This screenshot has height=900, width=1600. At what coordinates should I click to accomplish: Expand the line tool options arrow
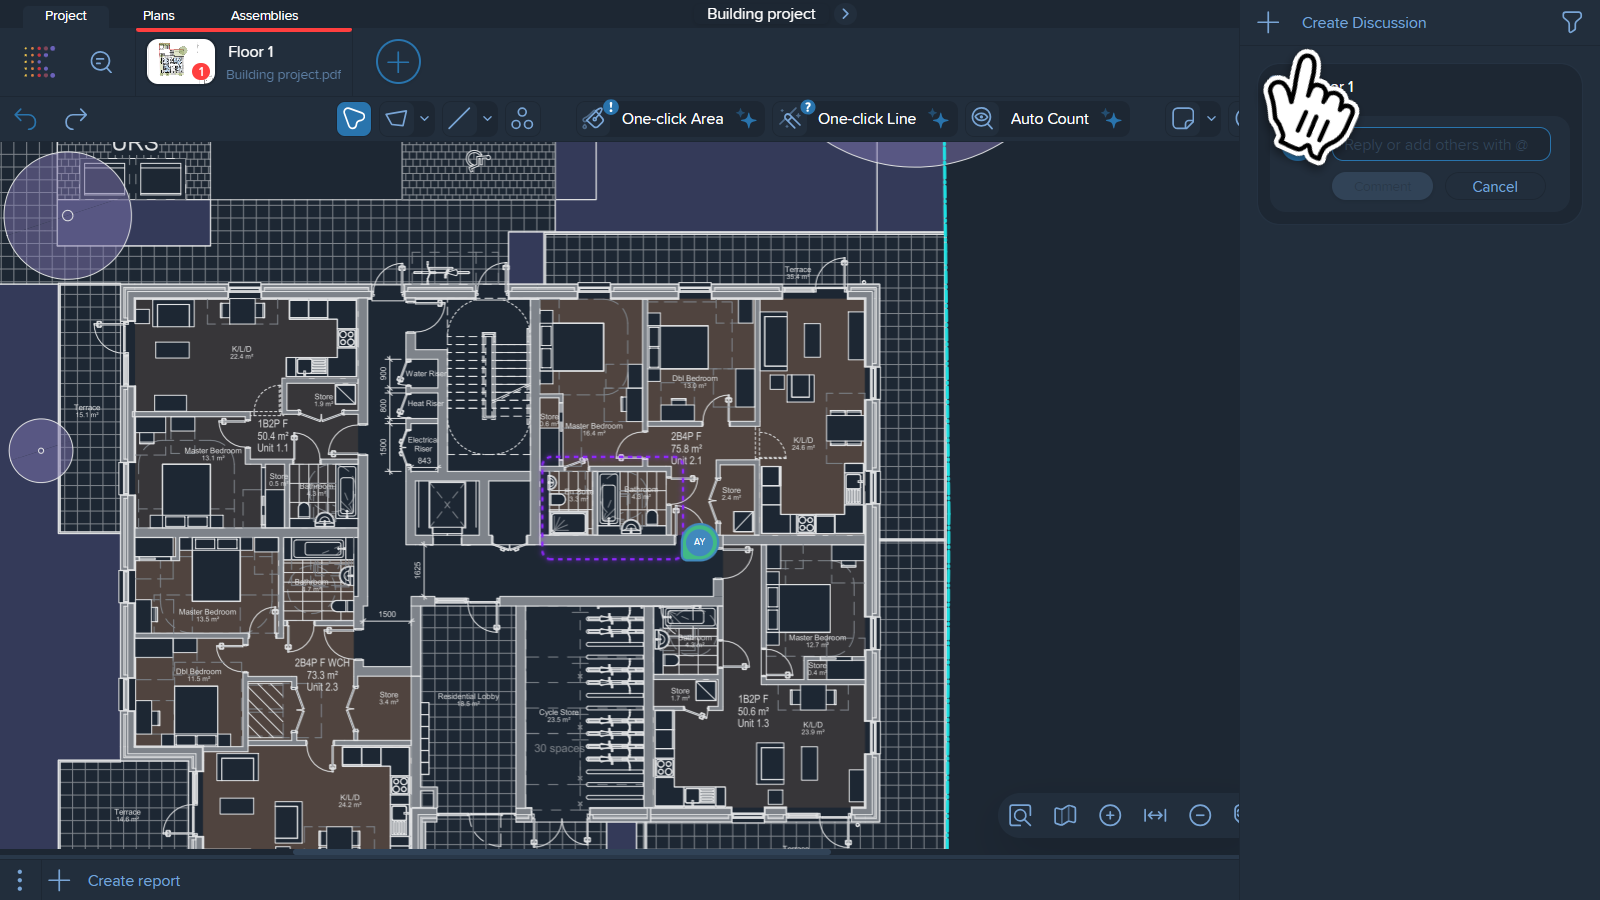487,119
